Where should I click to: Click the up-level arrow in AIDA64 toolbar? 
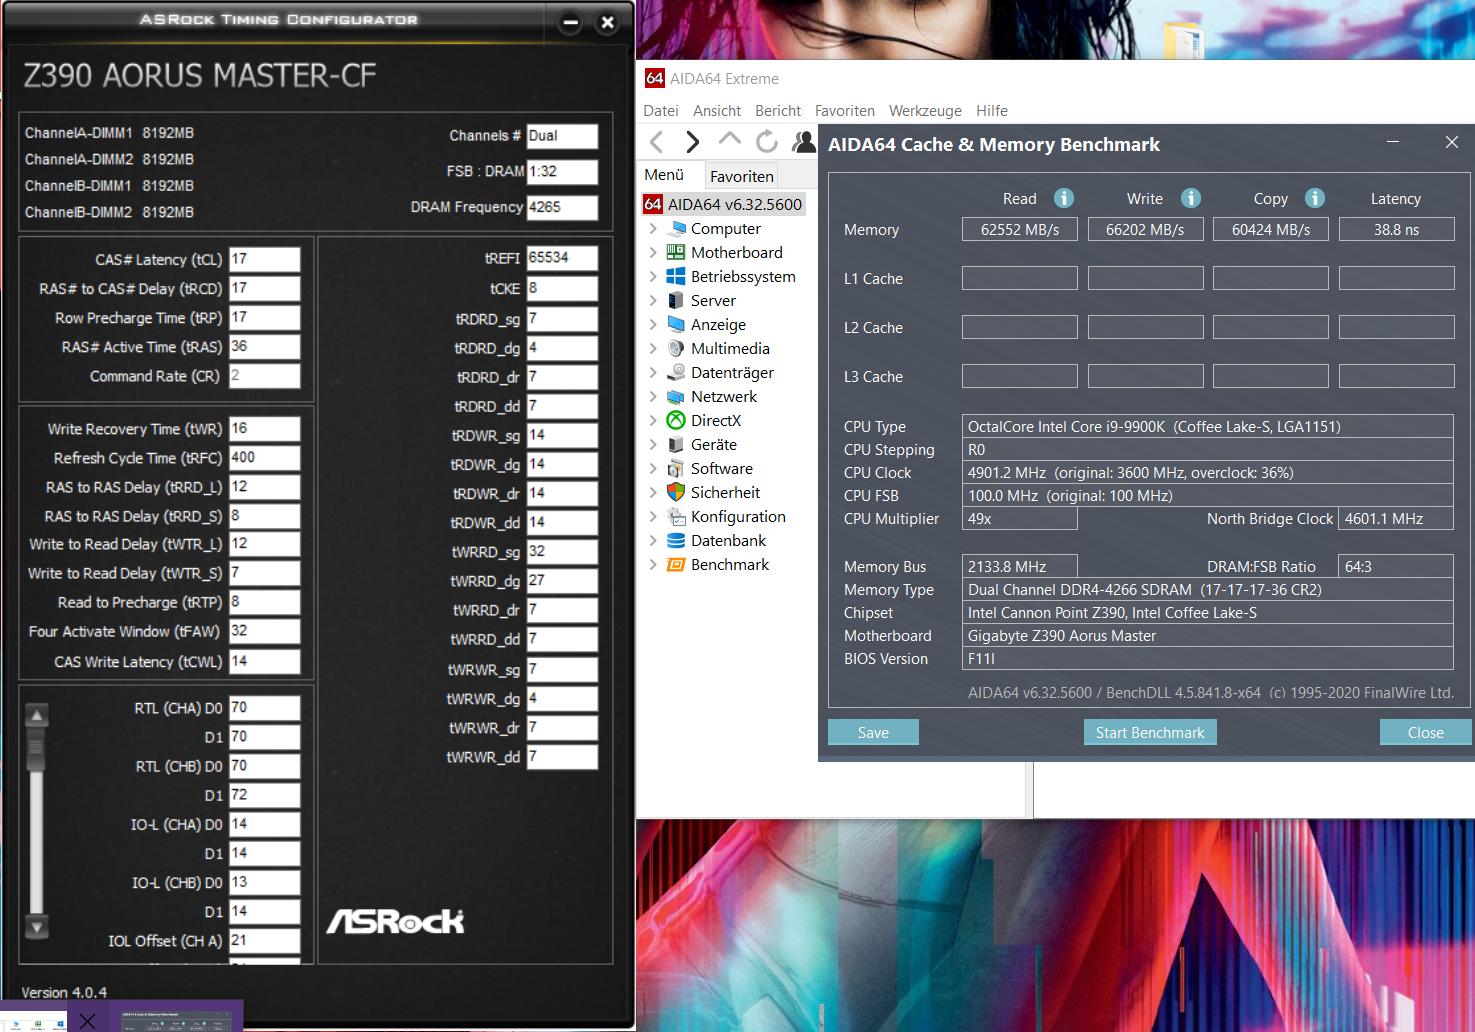[x=730, y=140]
